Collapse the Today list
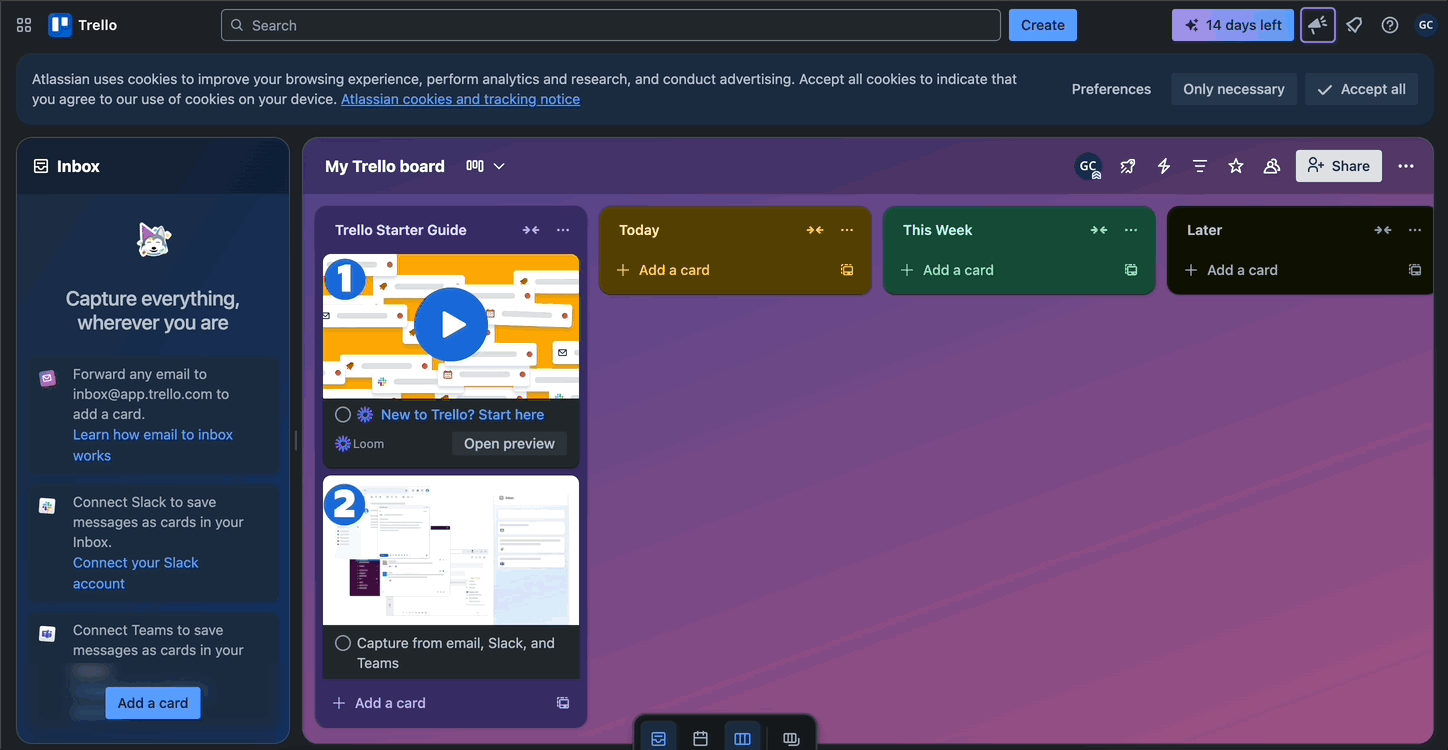This screenshot has height=750, width=1448. [x=815, y=230]
